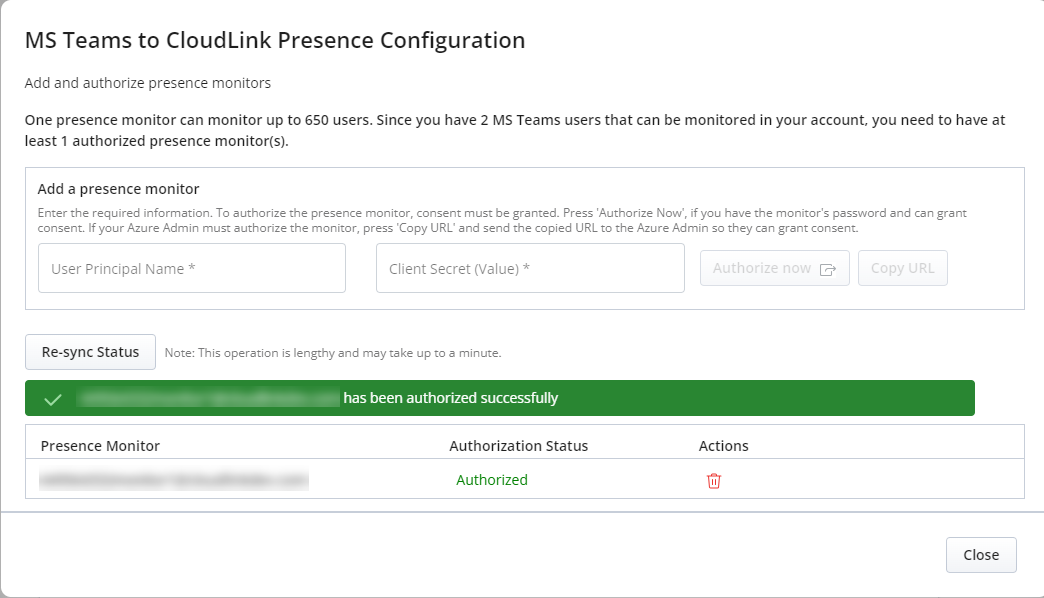Click the dialog title 'MS Teams to CloudLink Presence Configuration'

pyautogui.click(x=275, y=41)
